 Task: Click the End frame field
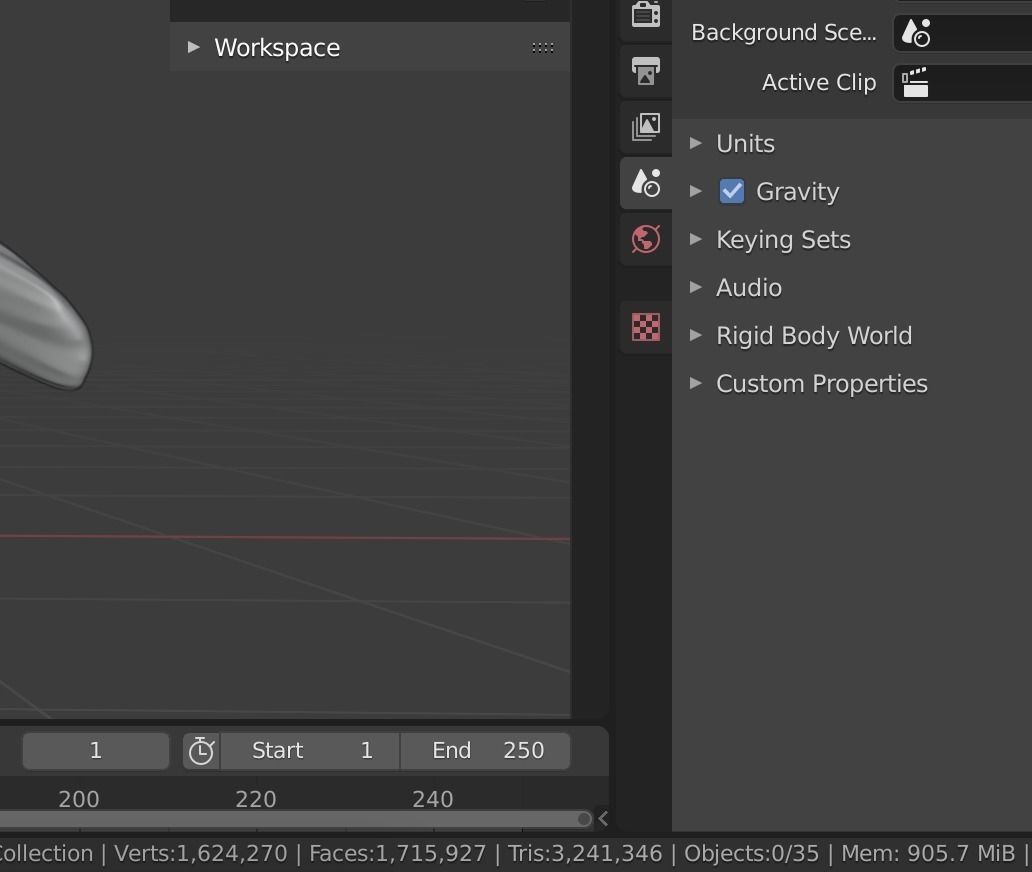coord(486,751)
